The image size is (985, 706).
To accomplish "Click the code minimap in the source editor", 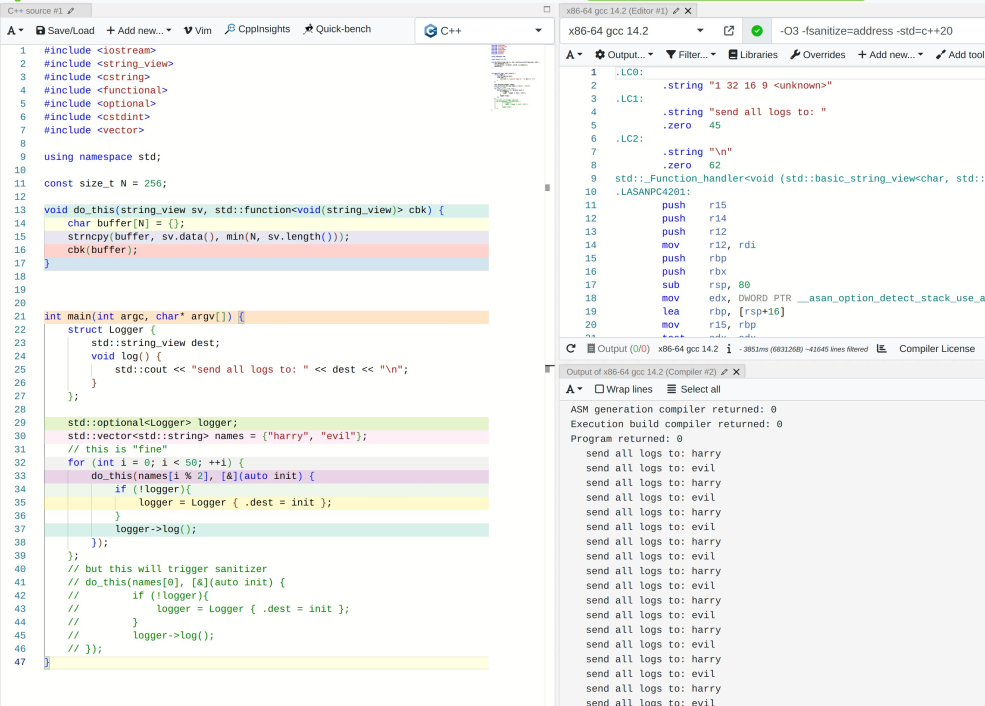I will pyautogui.click(x=515, y=78).
